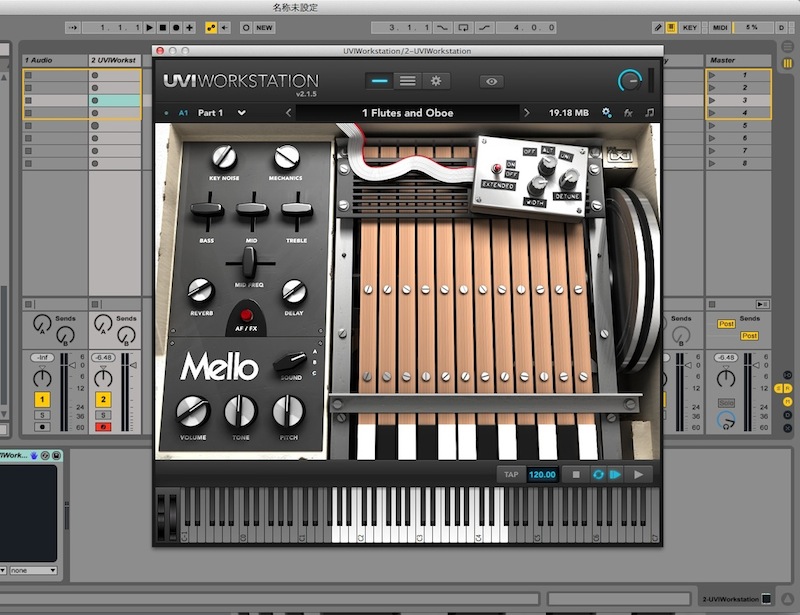Toggle the red AF / FX button
Viewport: 800px width, 615px height.
tap(246, 314)
